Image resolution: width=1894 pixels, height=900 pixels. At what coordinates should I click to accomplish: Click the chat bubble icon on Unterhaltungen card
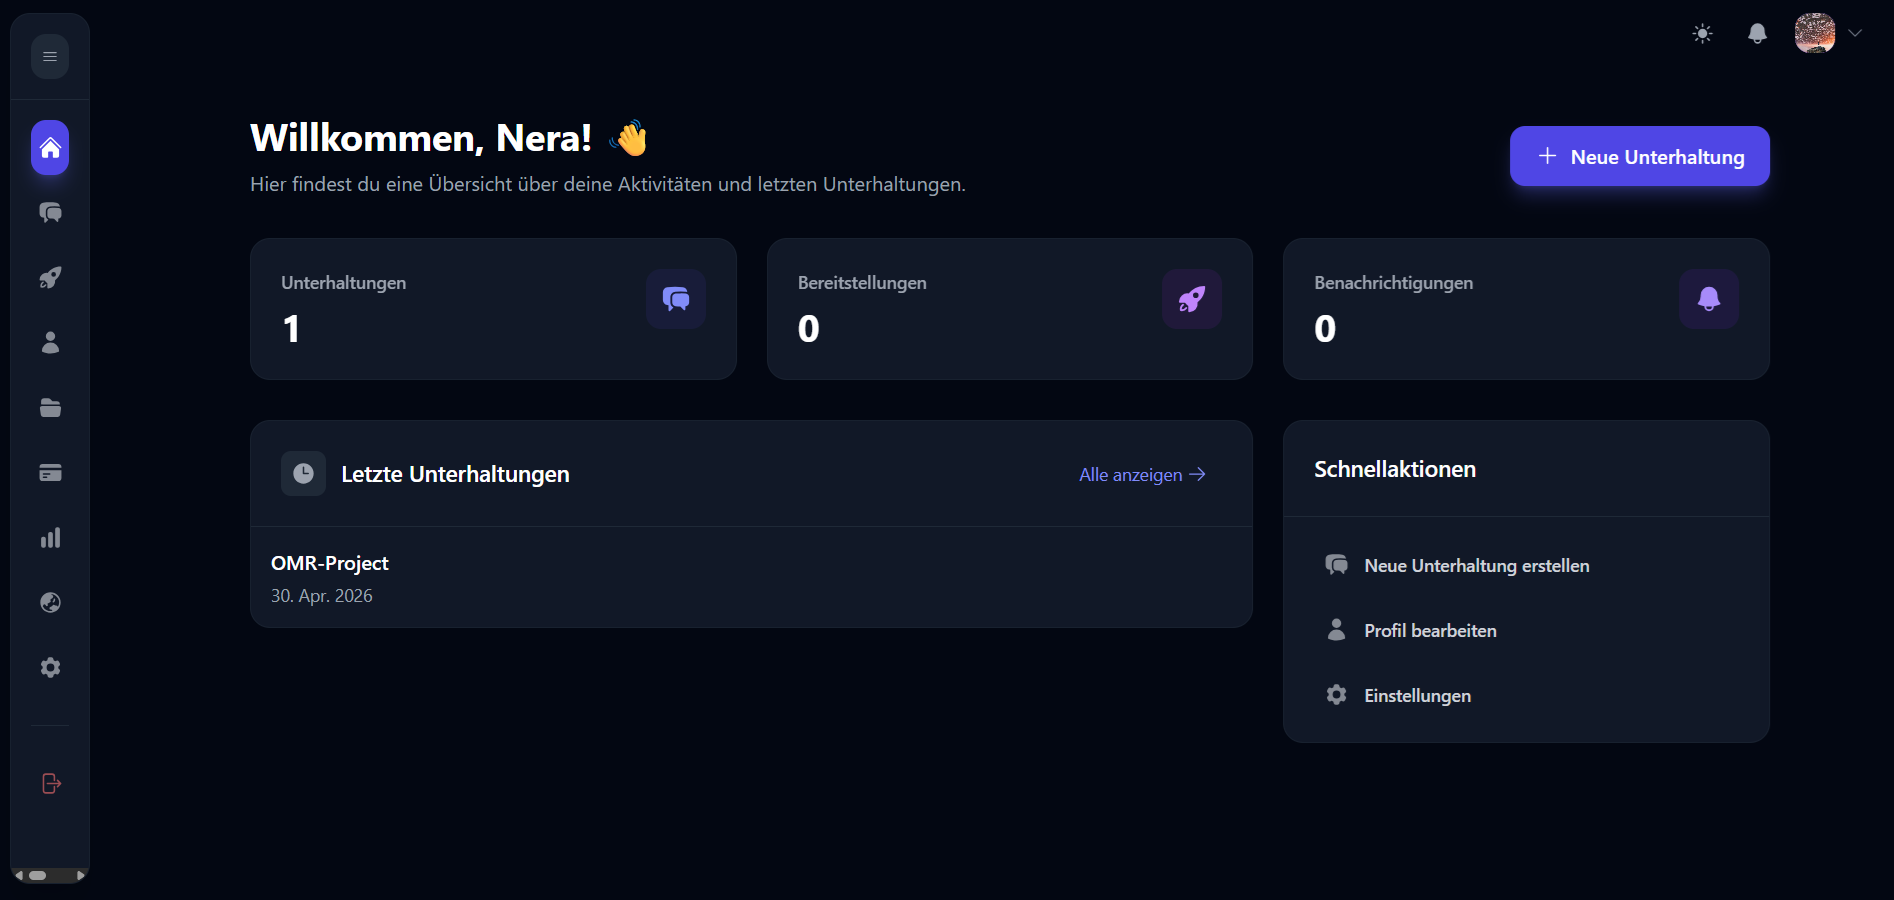(x=675, y=298)
